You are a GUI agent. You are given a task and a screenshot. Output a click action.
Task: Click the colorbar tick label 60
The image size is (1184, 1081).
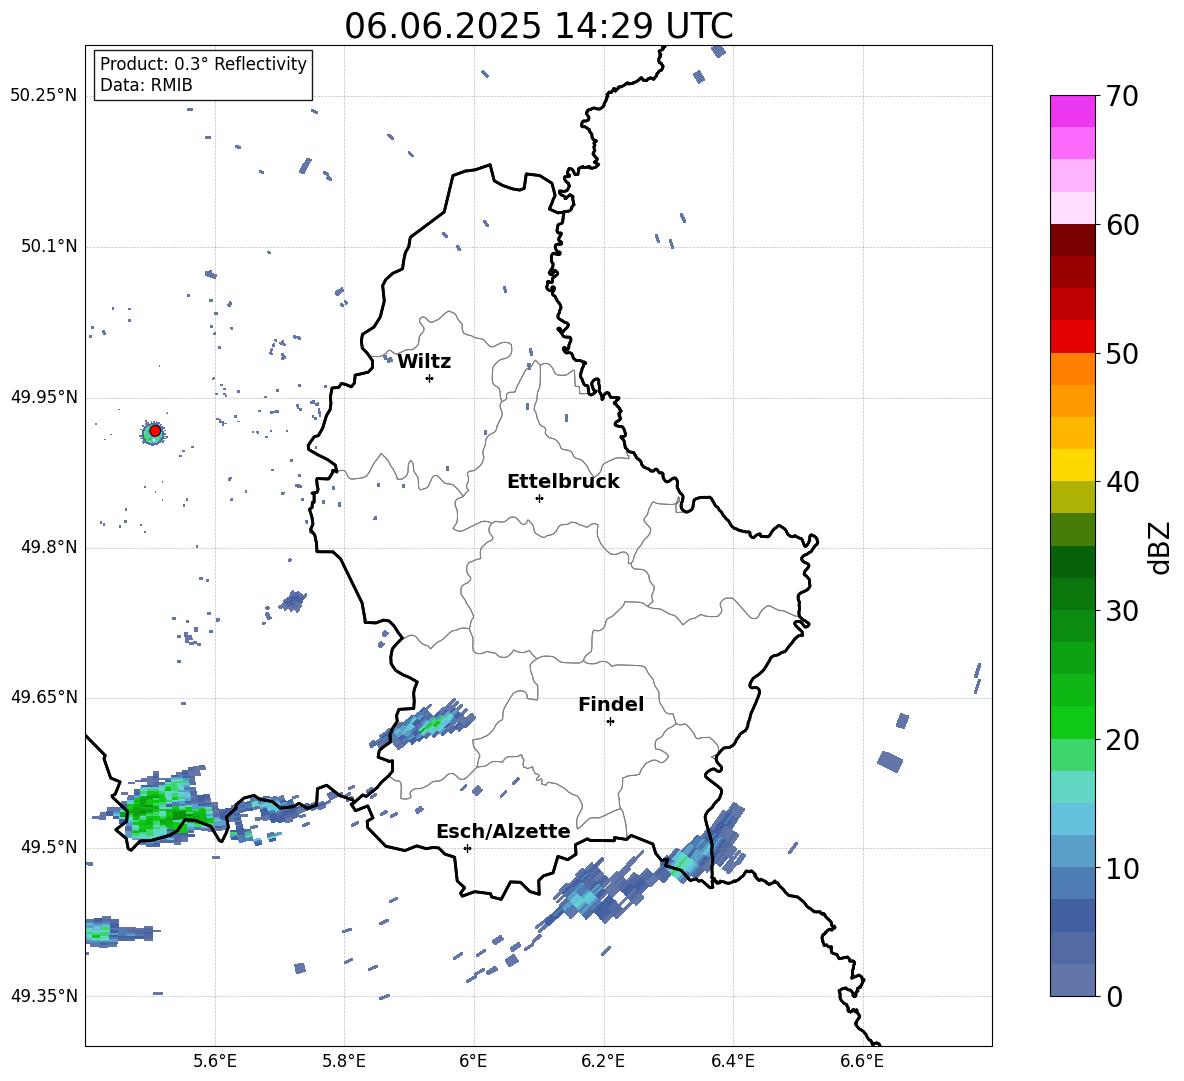coord(1122,225)
